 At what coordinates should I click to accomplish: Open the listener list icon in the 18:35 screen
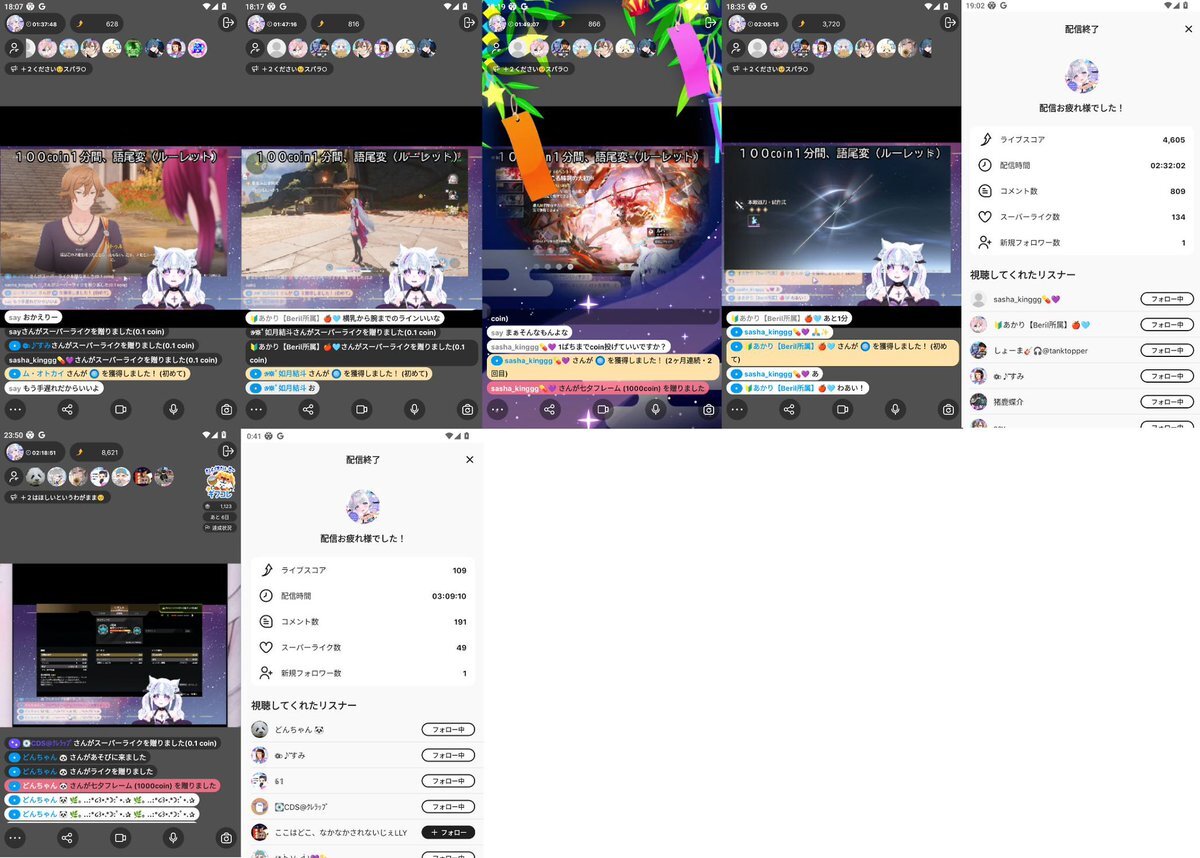737,47
